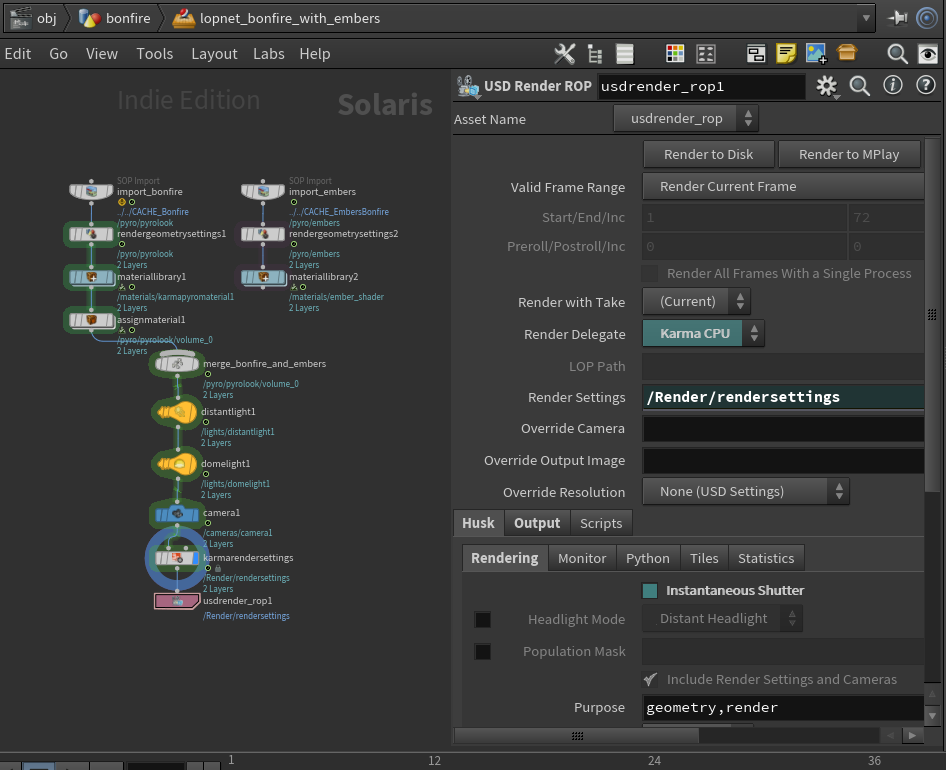
Task: Click the Purpose field
Action: tap(783, 707)
